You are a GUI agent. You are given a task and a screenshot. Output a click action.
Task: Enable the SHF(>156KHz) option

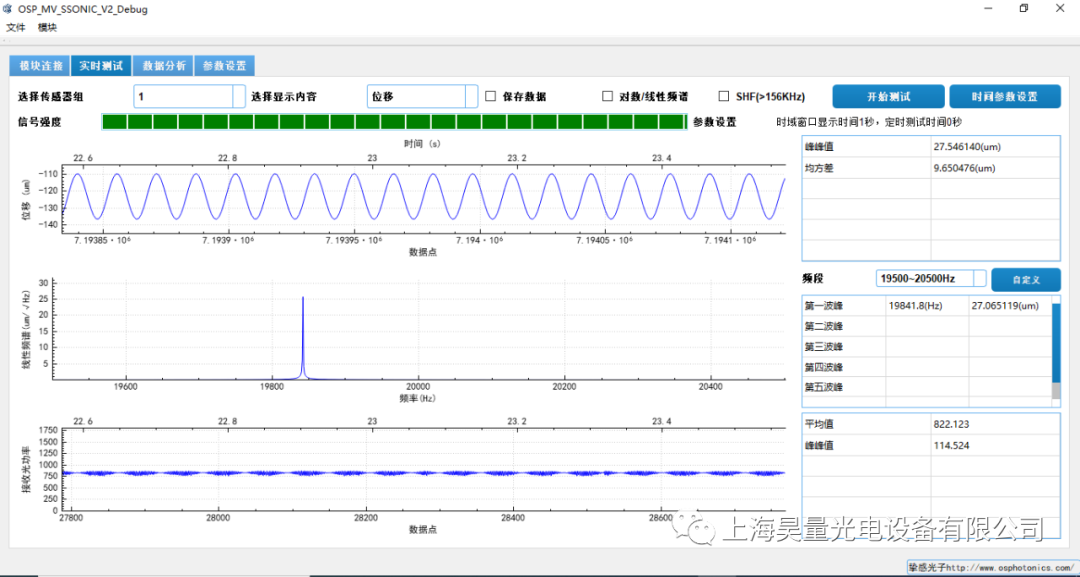[724, 96]
